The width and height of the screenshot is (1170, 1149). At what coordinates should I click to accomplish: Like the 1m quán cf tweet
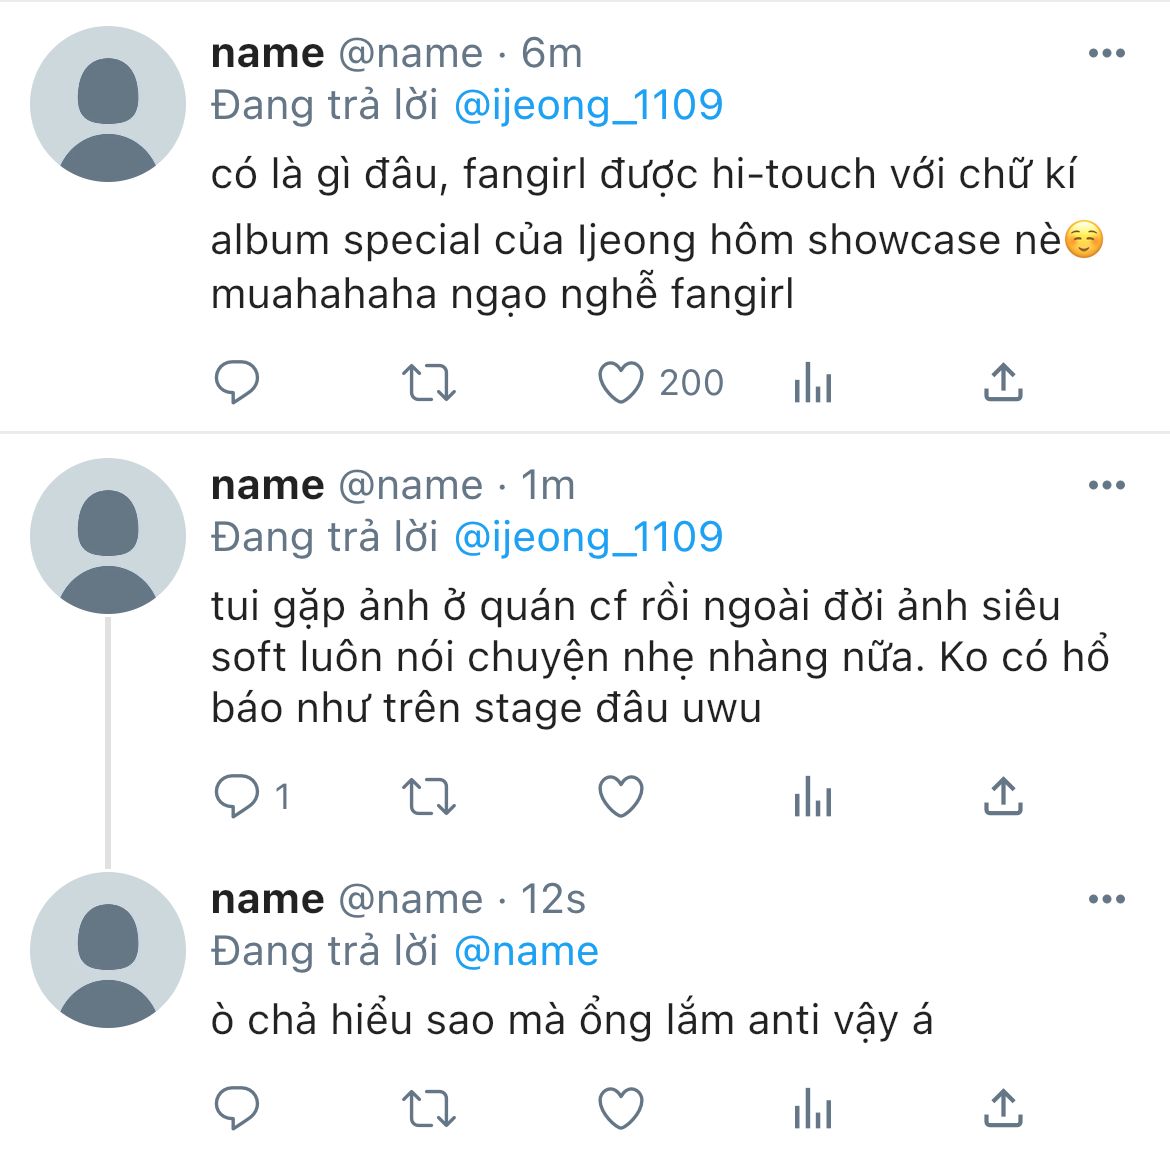coord(620,797)
